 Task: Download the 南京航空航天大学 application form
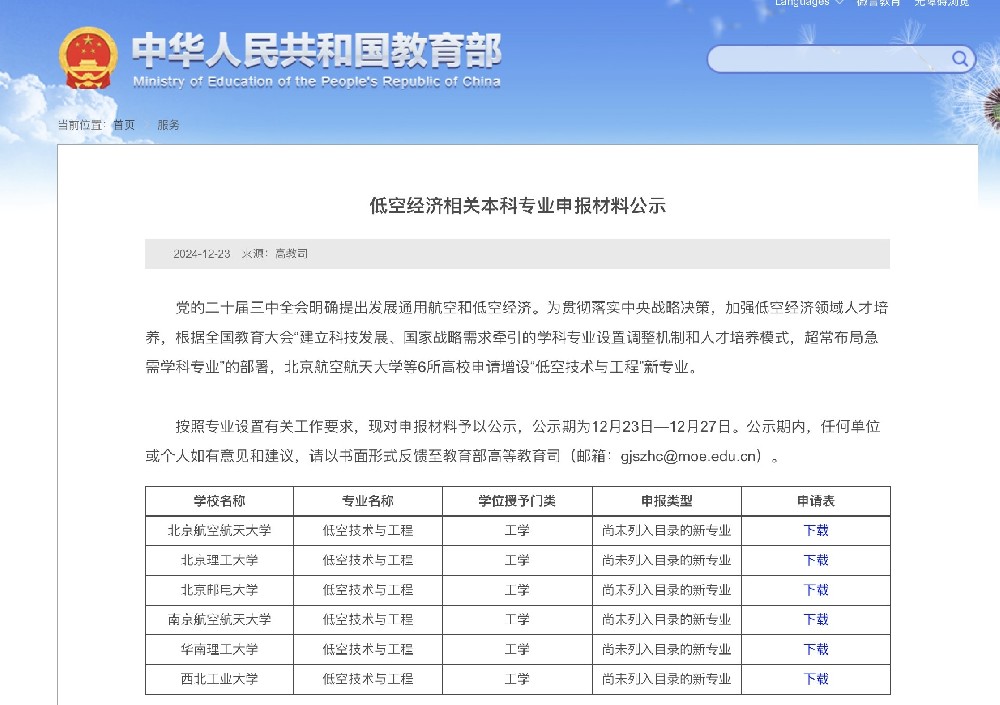tap(816, 620)
